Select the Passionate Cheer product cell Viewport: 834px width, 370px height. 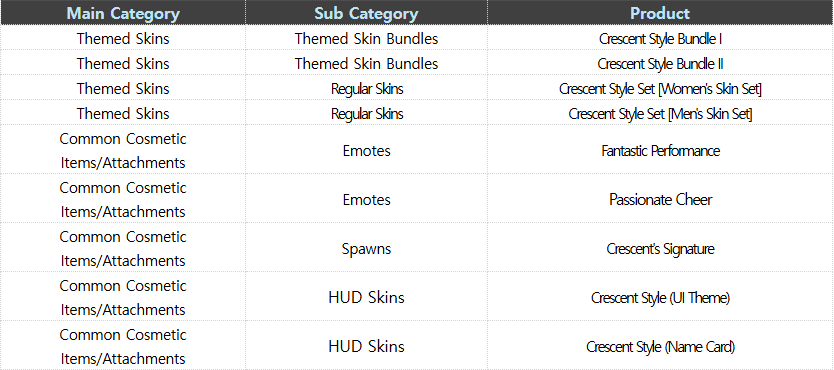coord(660,199)
